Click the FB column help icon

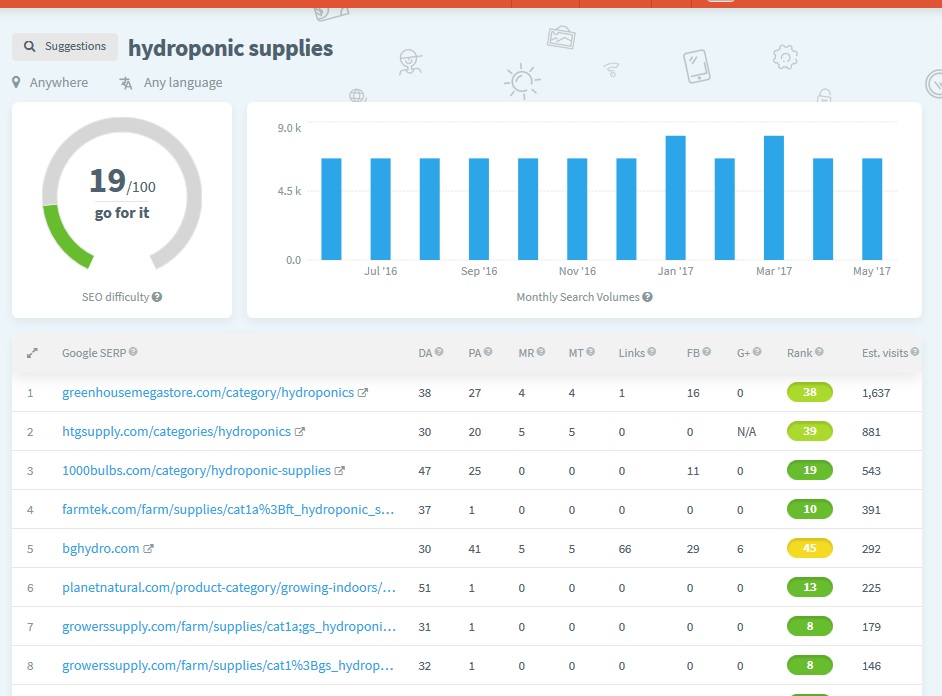706,352
